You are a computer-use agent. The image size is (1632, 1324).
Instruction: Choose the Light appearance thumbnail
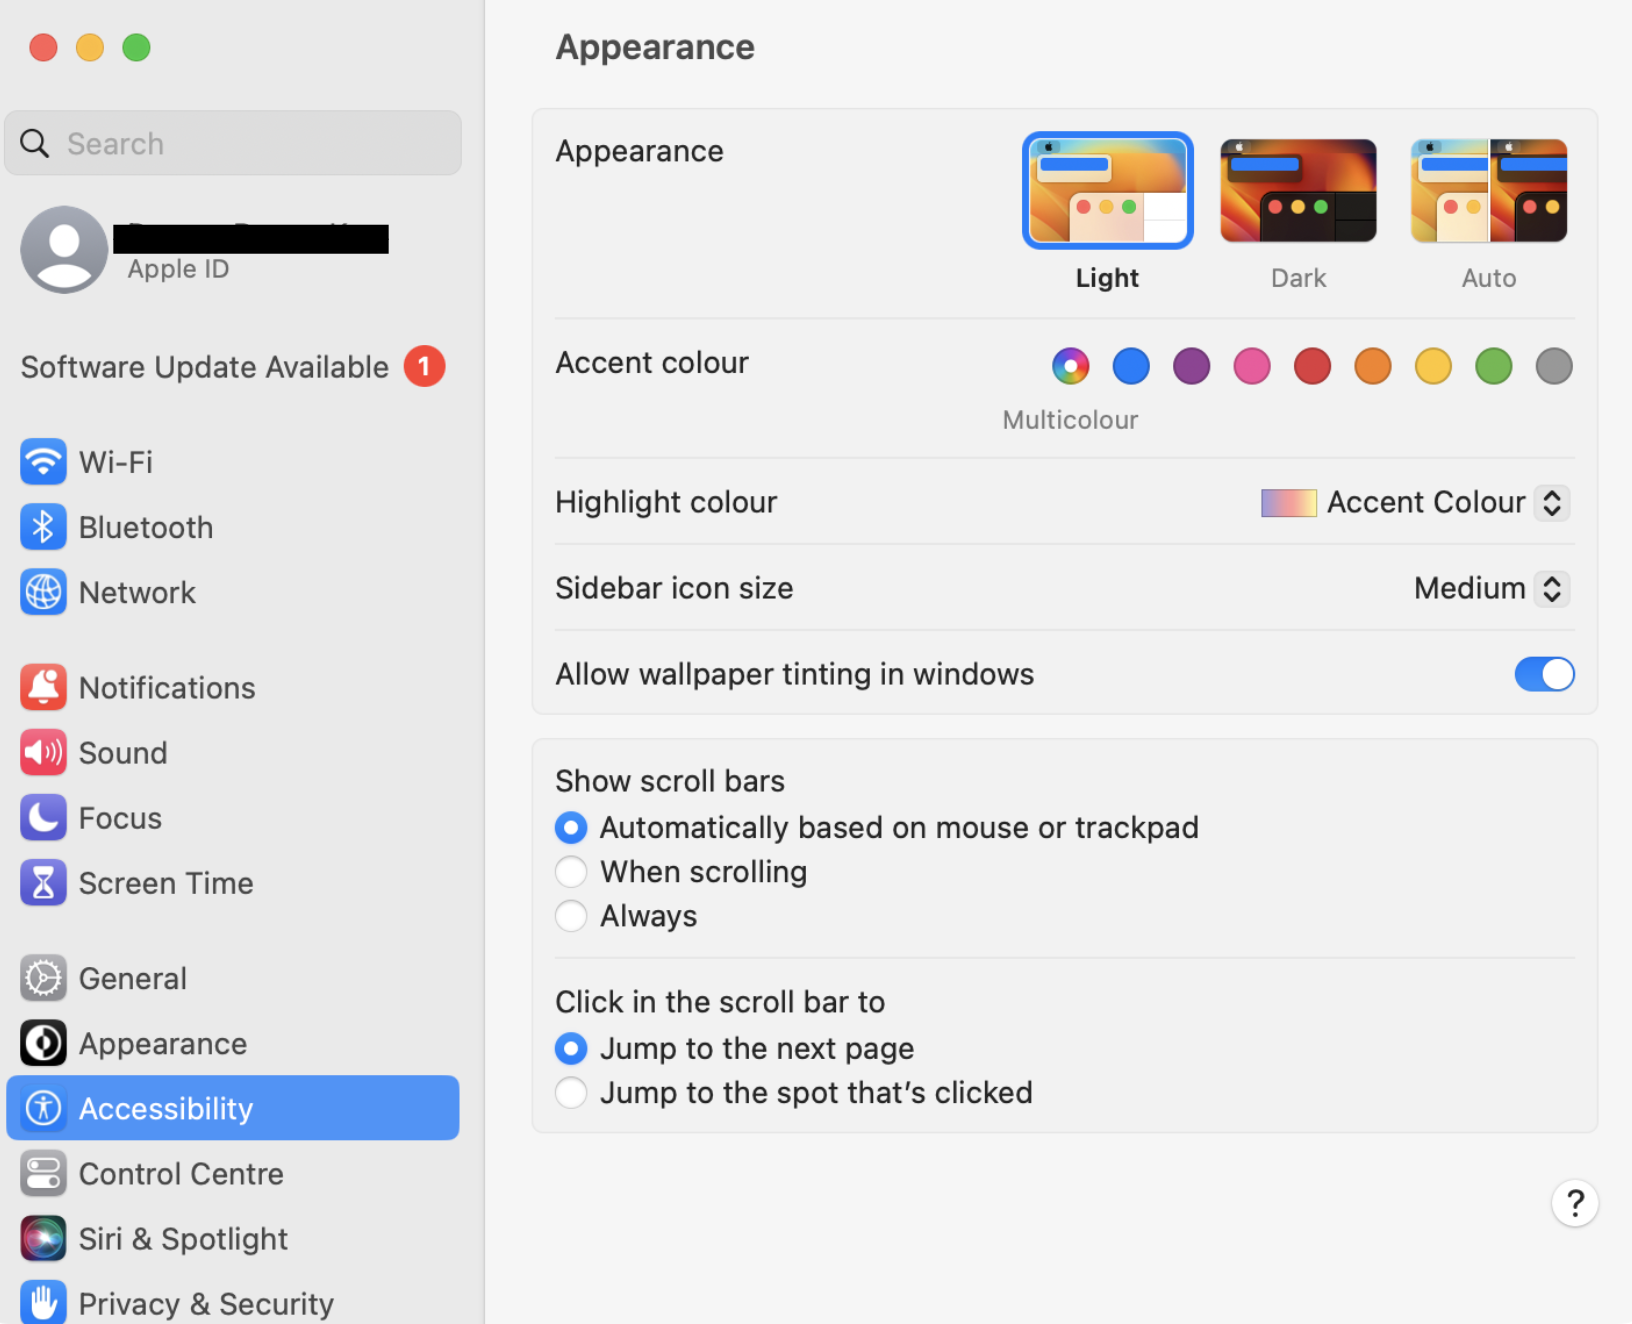1108,190
